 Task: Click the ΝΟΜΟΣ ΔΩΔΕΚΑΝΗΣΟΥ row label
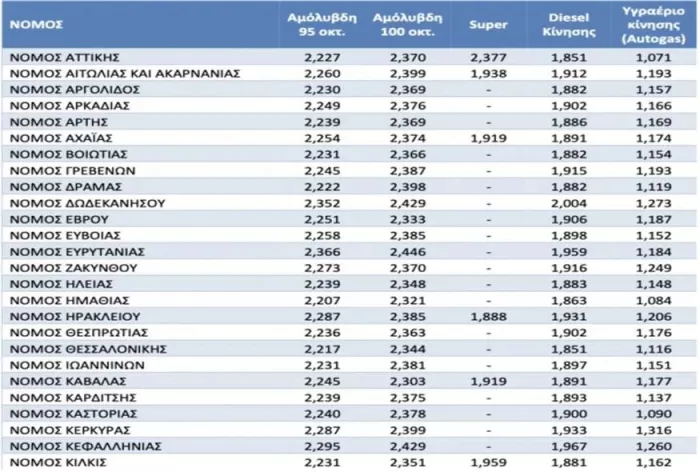click(88, 203)
